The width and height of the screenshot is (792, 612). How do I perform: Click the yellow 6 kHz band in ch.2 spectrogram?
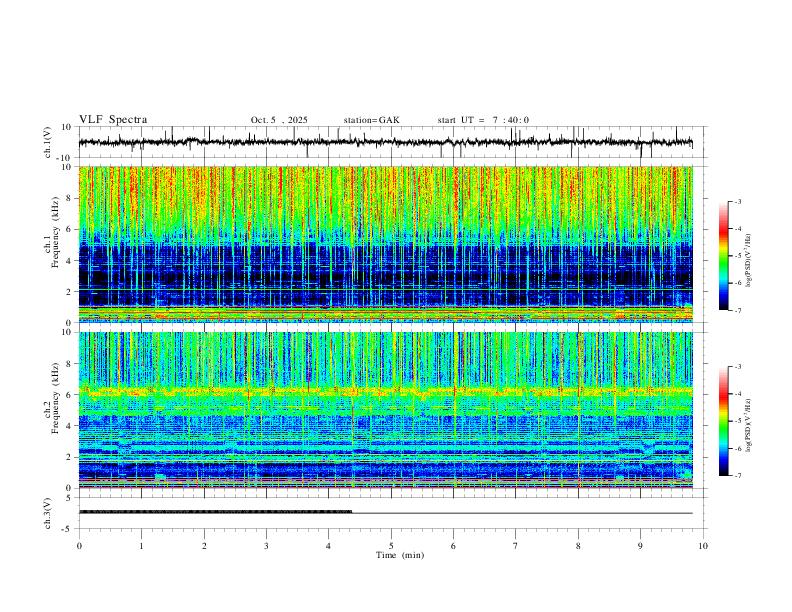pyautogui.click(x=385, y=391)
